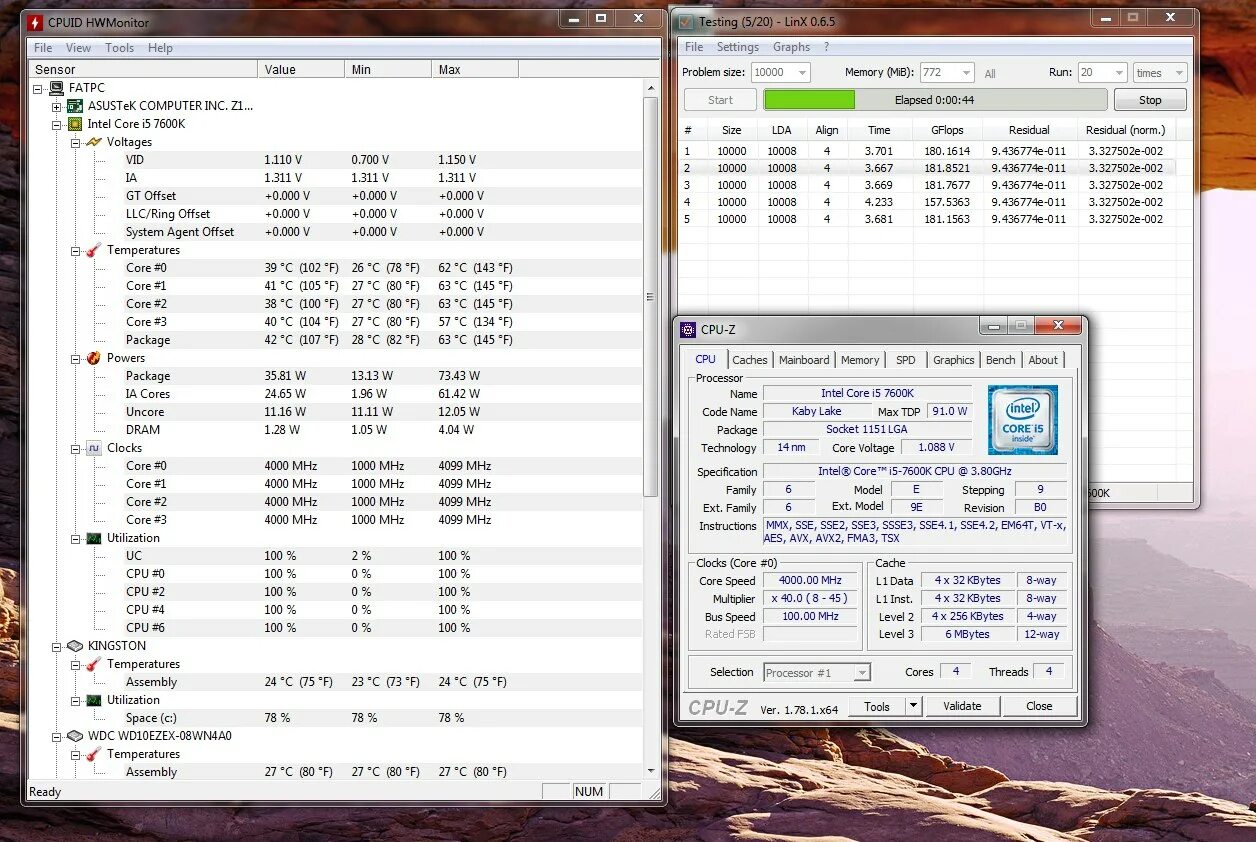Switch to the Bench tab in CPU-Z
The width and height of the screenshot is (1256, 842).
[1001, 360]
